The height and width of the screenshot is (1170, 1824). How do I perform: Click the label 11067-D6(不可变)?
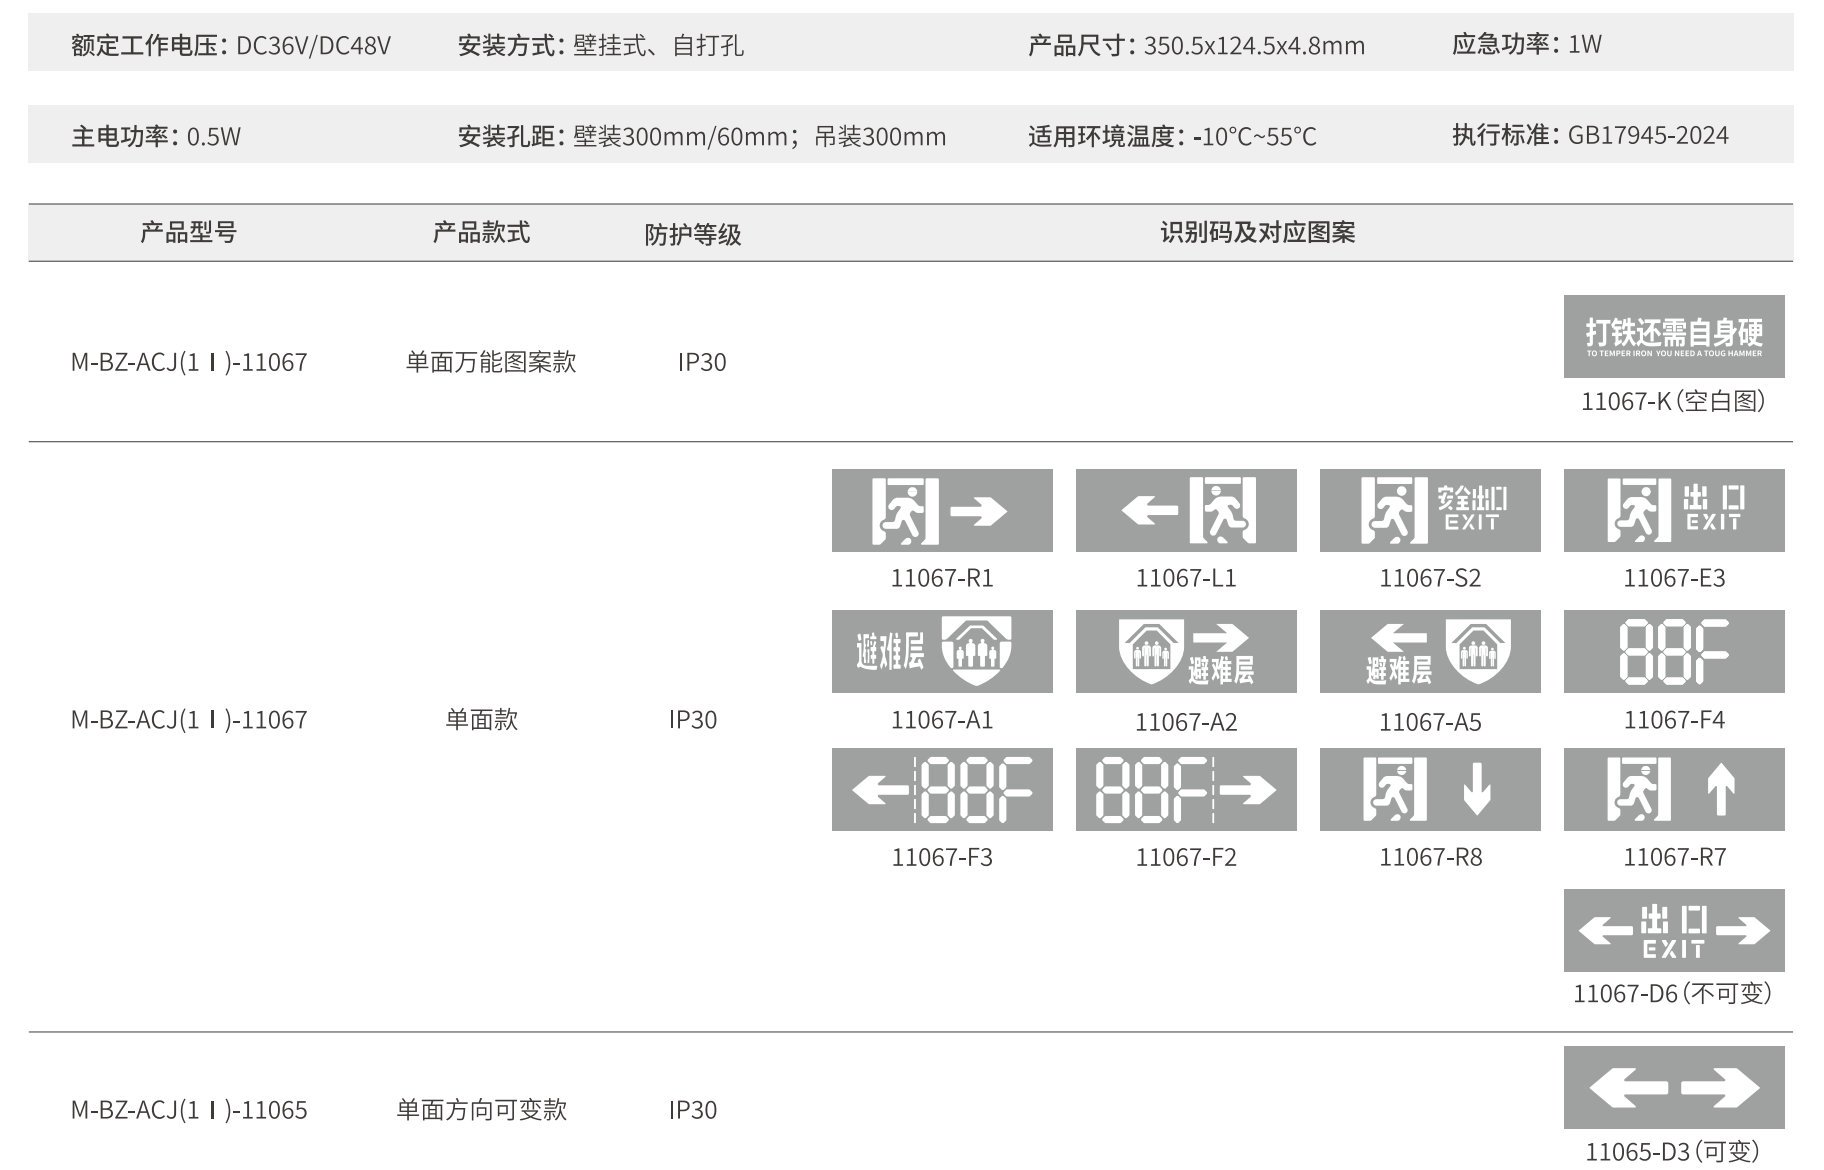tap(1673, 993)
